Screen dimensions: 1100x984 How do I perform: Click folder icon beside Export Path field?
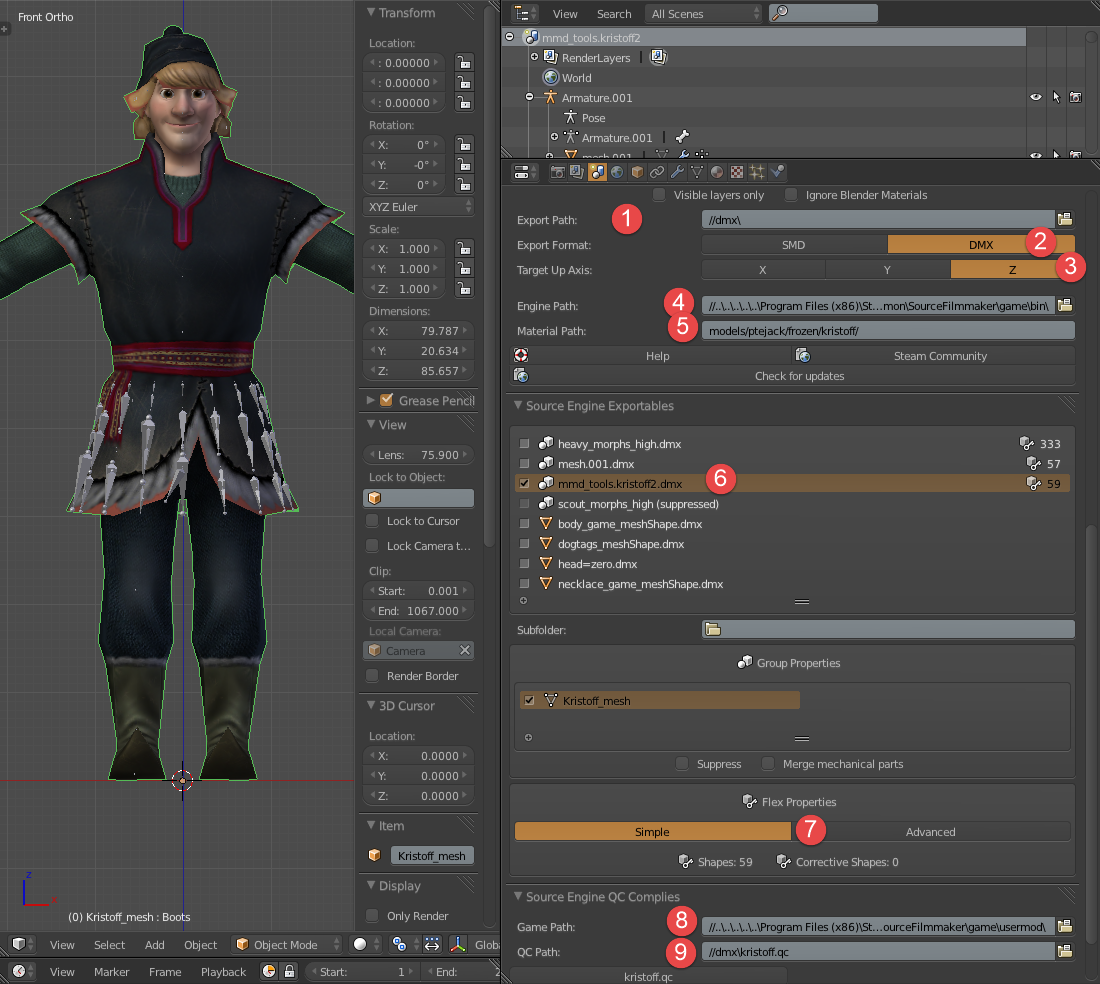click(1065, 219)
